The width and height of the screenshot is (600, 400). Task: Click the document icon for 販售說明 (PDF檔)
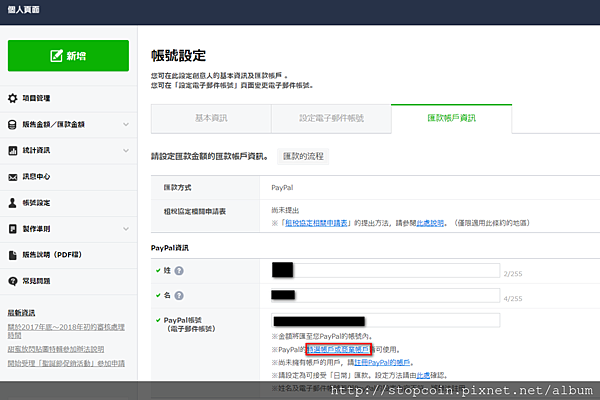pos(13,255)
